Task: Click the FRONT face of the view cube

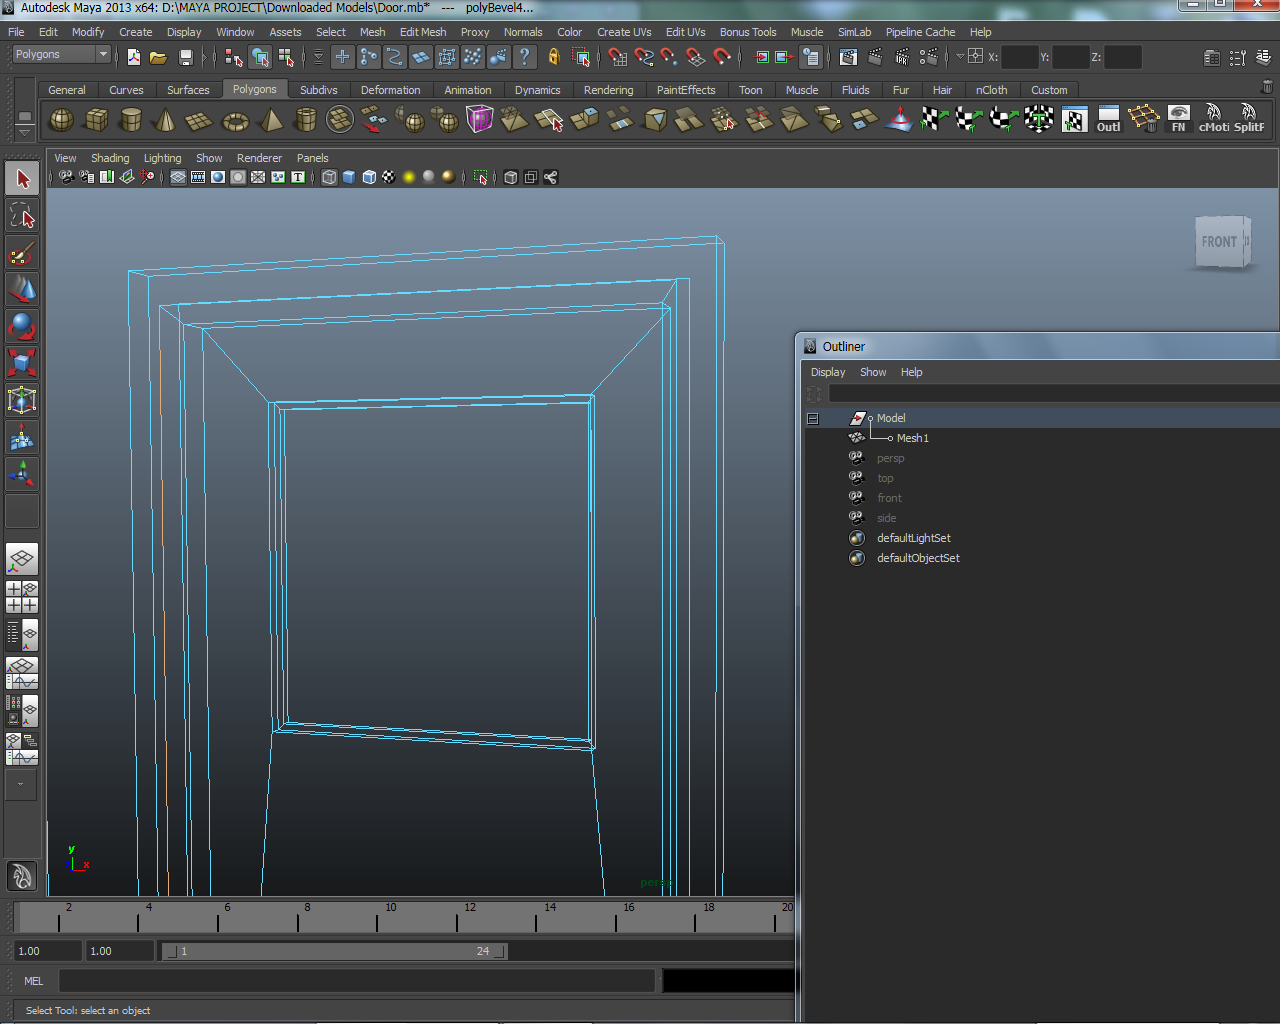Action: tap(1219, 242)
